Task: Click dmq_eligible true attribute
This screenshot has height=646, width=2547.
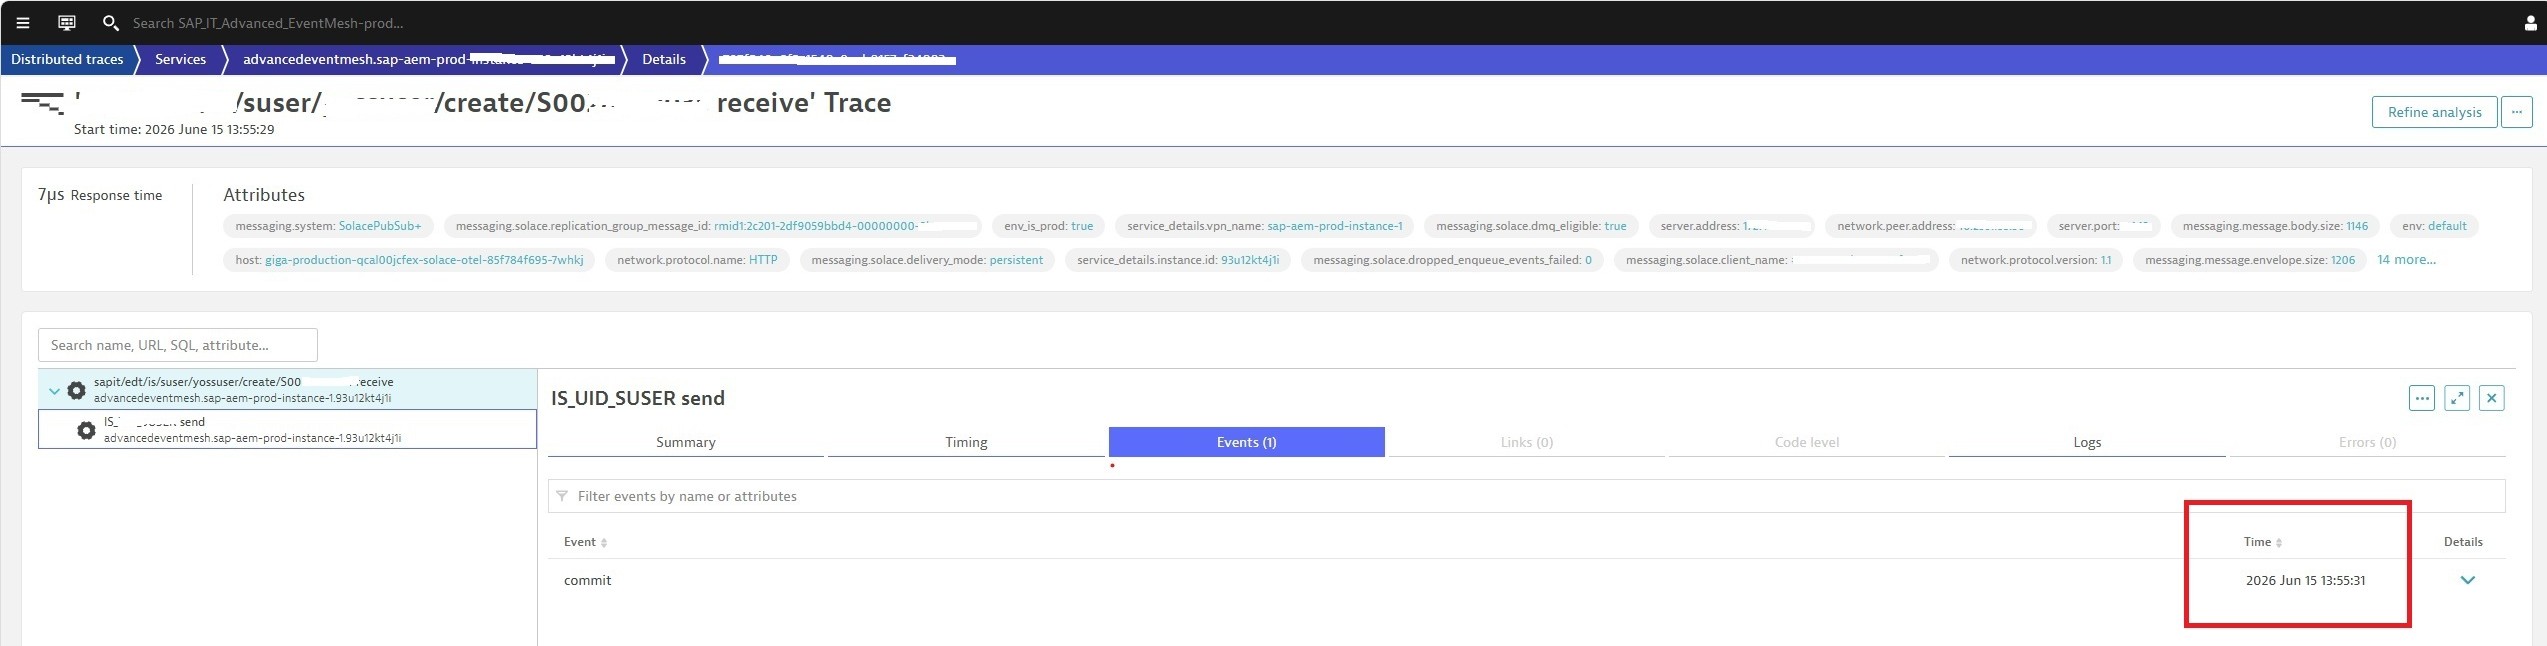Action: click(x=1531, y=226)
